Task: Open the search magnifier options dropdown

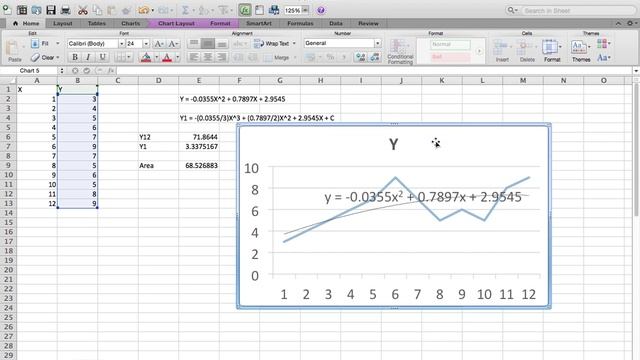Action: tap(512, 10)
